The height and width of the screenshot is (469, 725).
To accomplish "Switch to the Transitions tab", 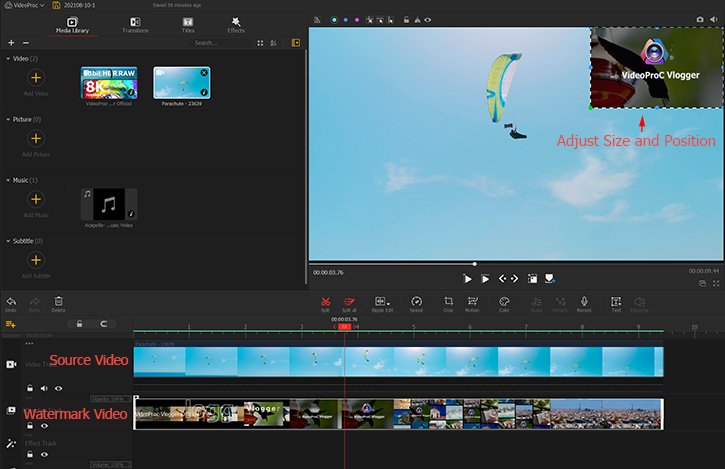I will (x=134, y=24).
